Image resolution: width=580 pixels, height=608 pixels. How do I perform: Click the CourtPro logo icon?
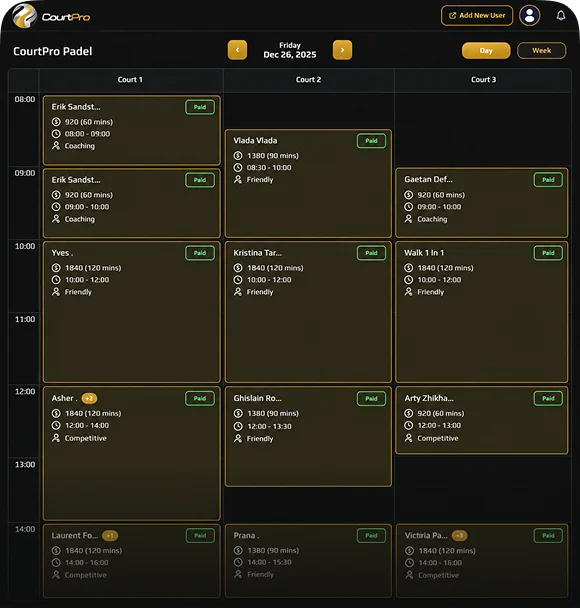click(24, 16)
